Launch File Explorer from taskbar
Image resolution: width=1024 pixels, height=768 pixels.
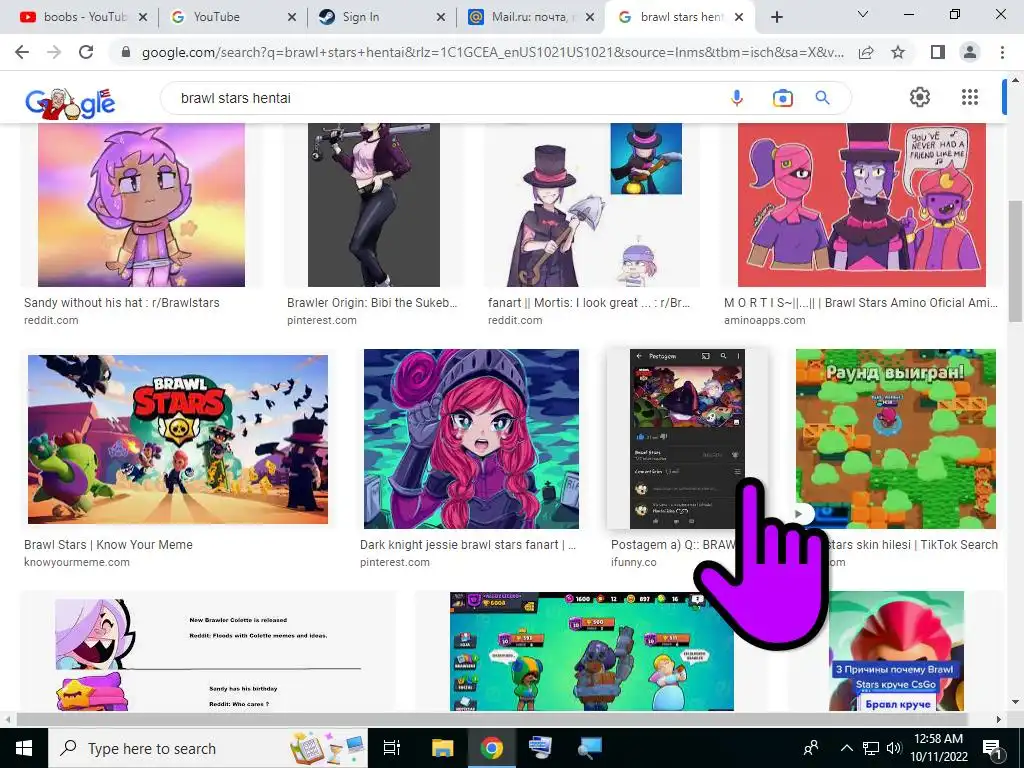coord(443,748)
